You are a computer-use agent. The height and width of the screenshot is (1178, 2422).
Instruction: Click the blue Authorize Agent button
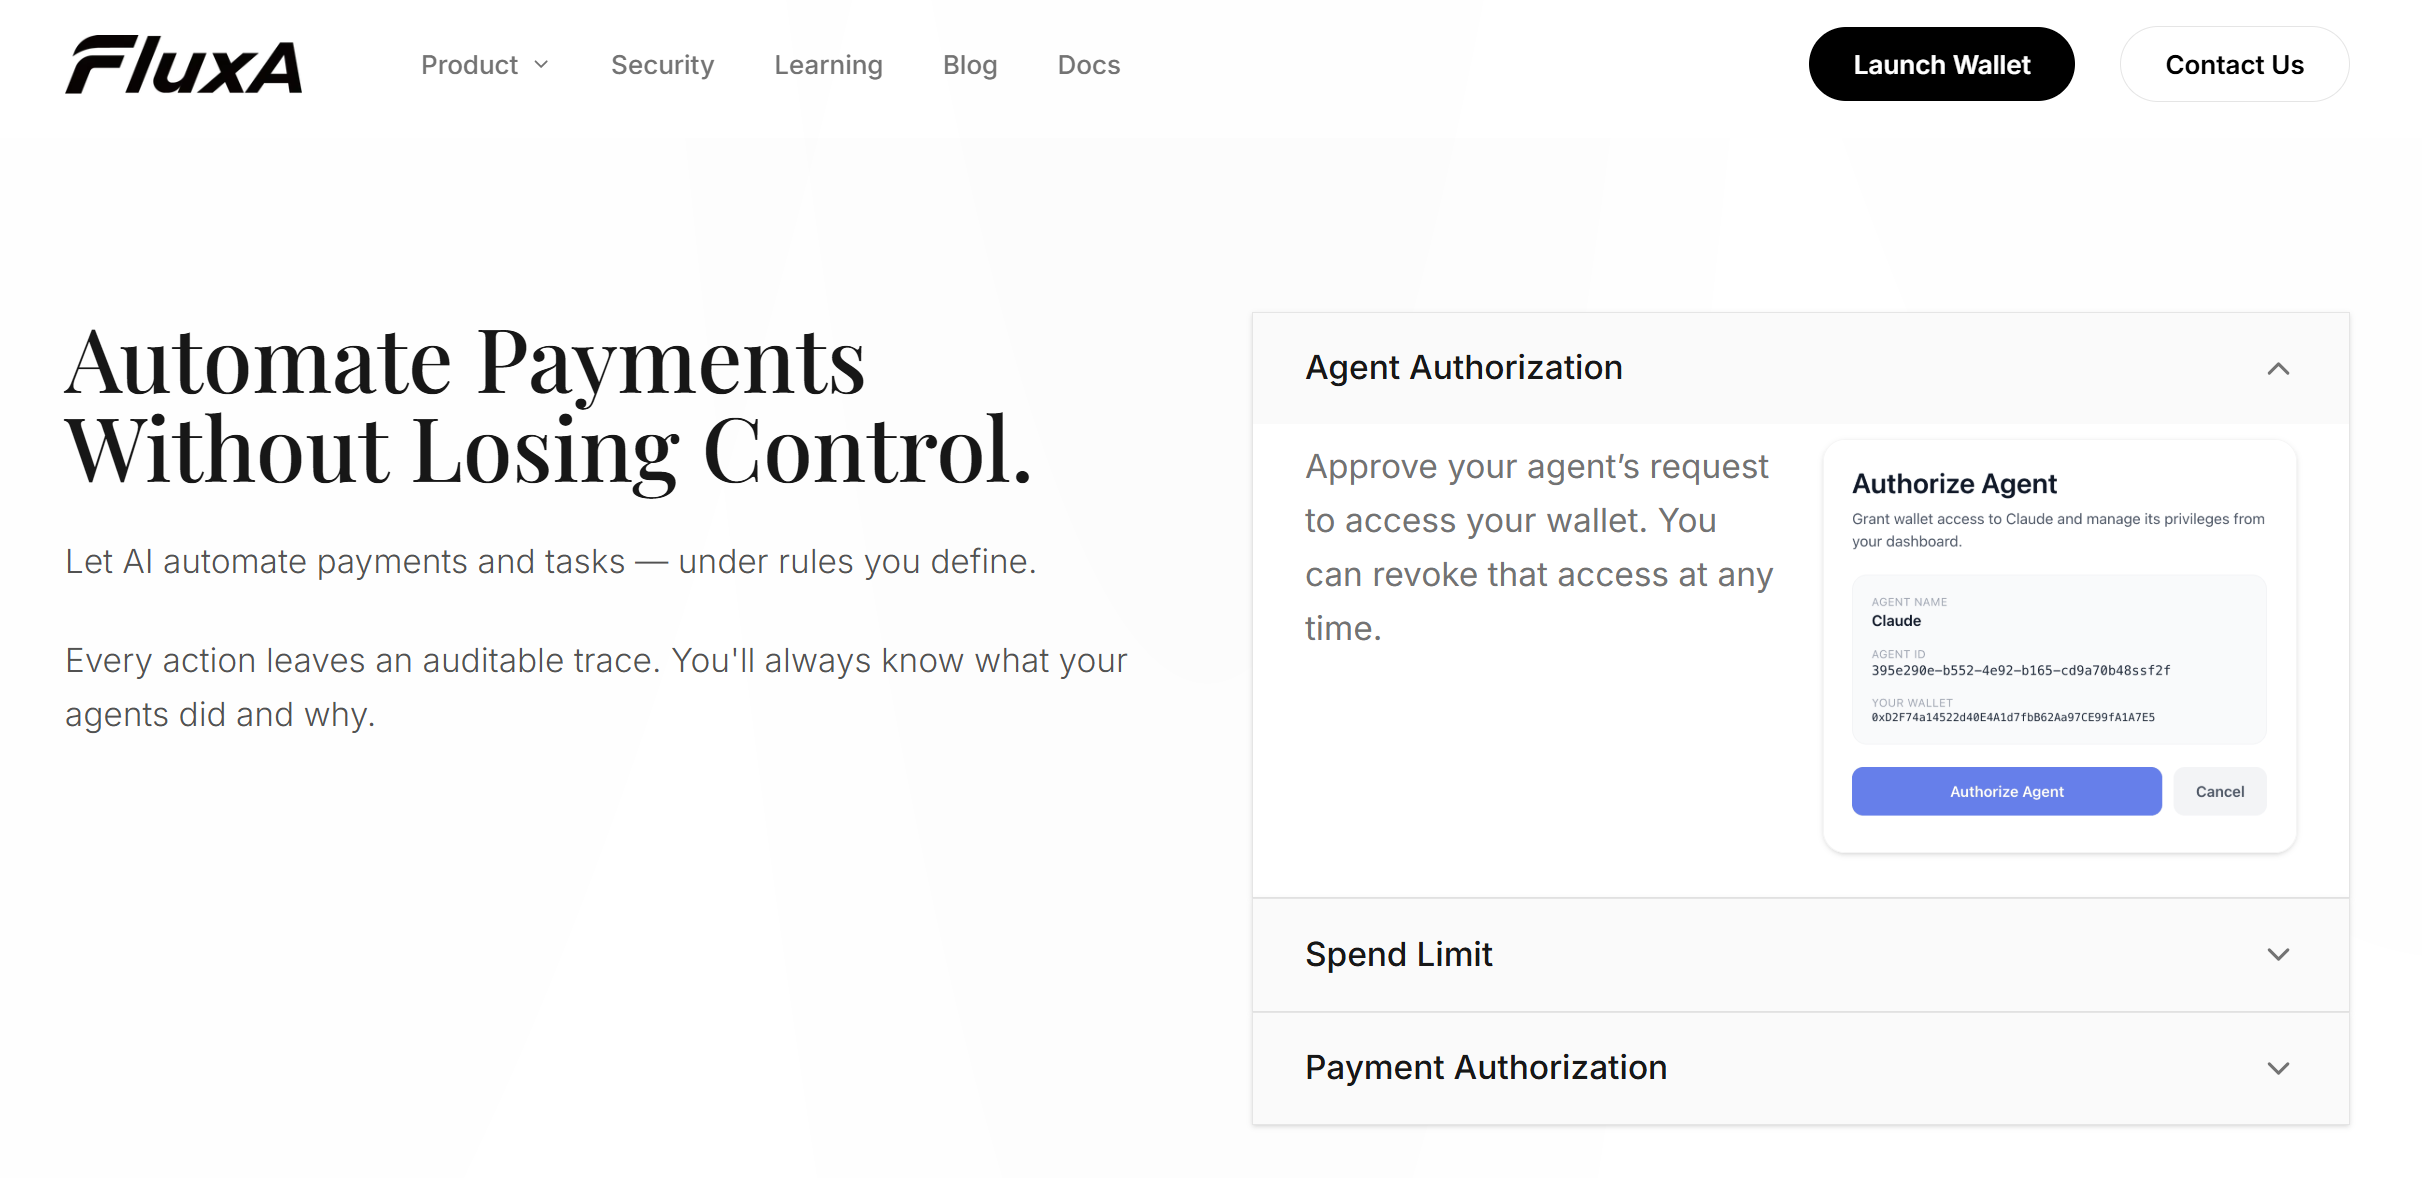tap(2006, 791)
